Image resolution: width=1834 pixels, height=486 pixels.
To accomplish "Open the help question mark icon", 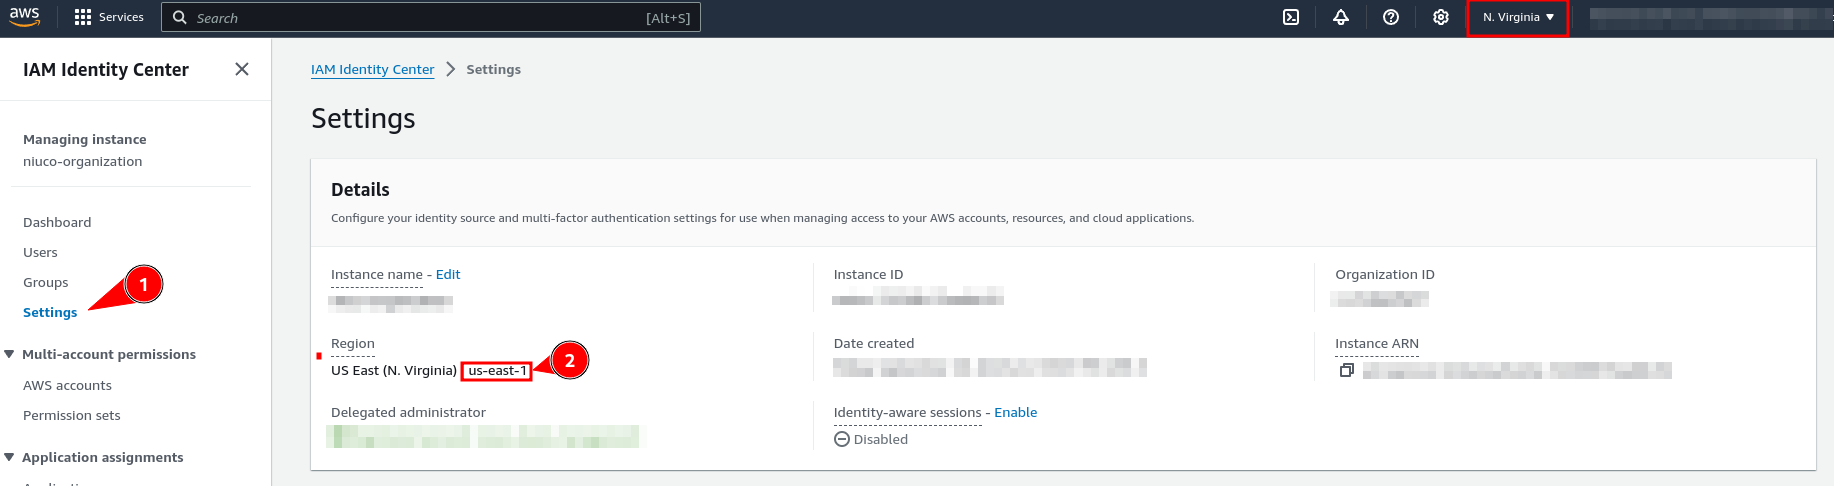I will click(1391, 17).
